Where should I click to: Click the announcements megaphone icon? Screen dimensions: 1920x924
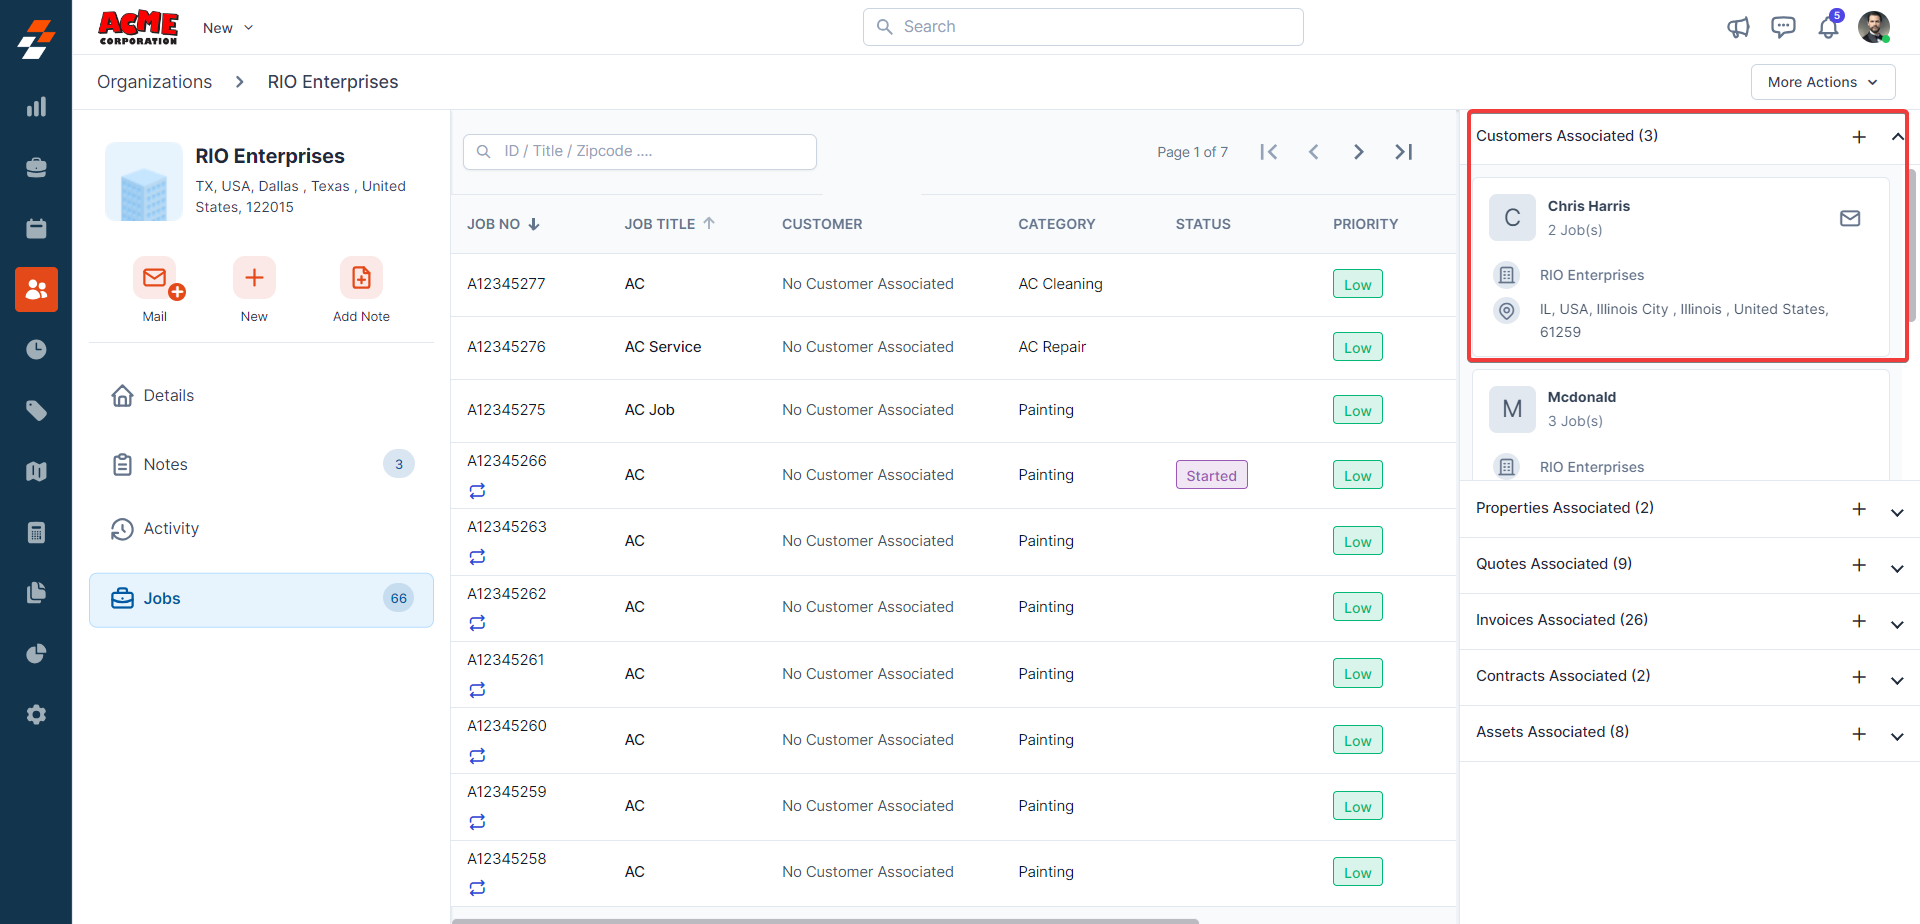coord(1738,27)
